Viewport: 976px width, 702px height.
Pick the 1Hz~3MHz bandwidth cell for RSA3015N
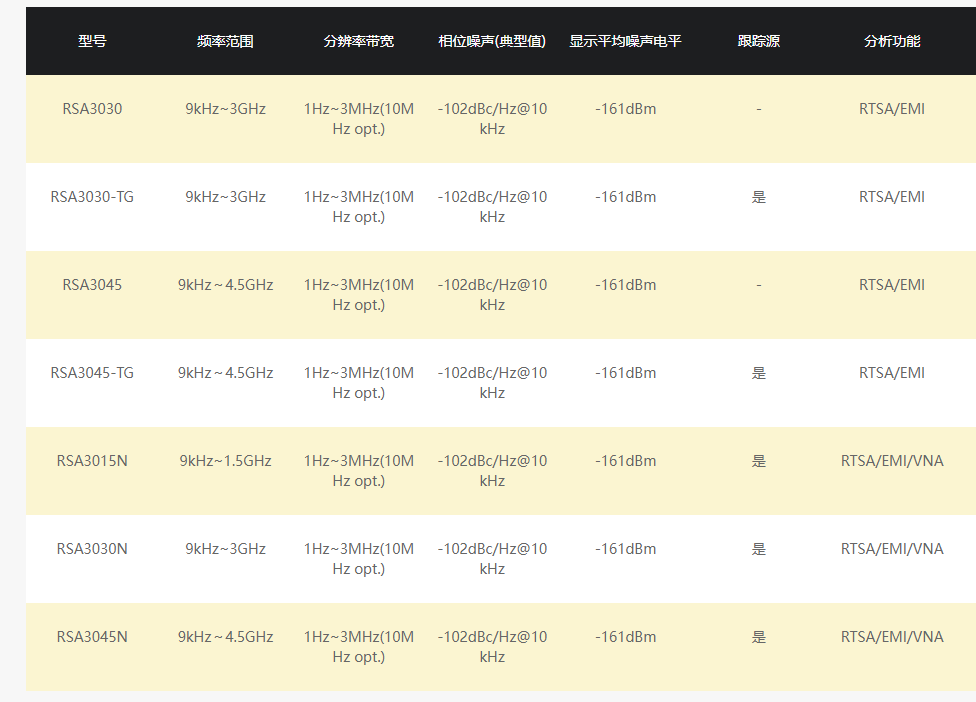pyautogui.click(x=359, y=471)
